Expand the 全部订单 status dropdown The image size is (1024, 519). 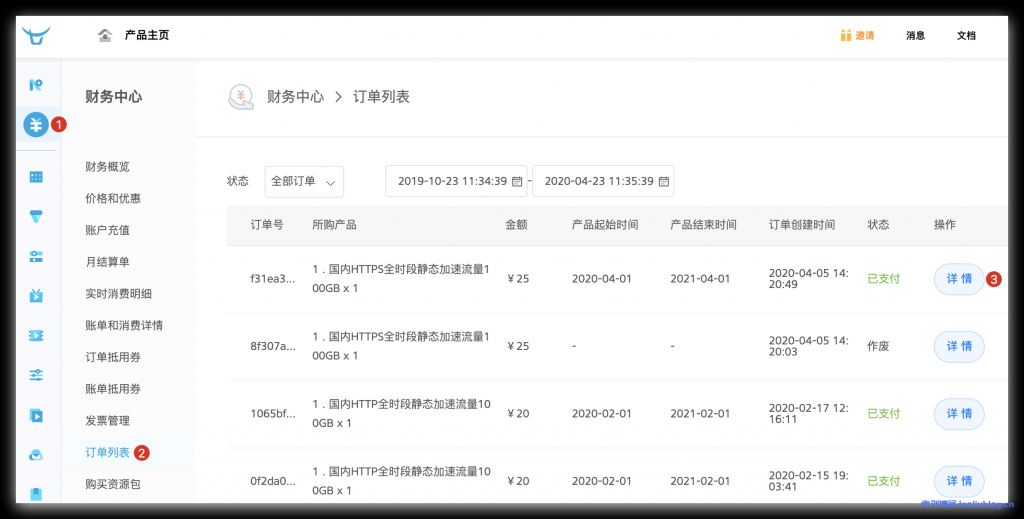[x=304, y=182]
